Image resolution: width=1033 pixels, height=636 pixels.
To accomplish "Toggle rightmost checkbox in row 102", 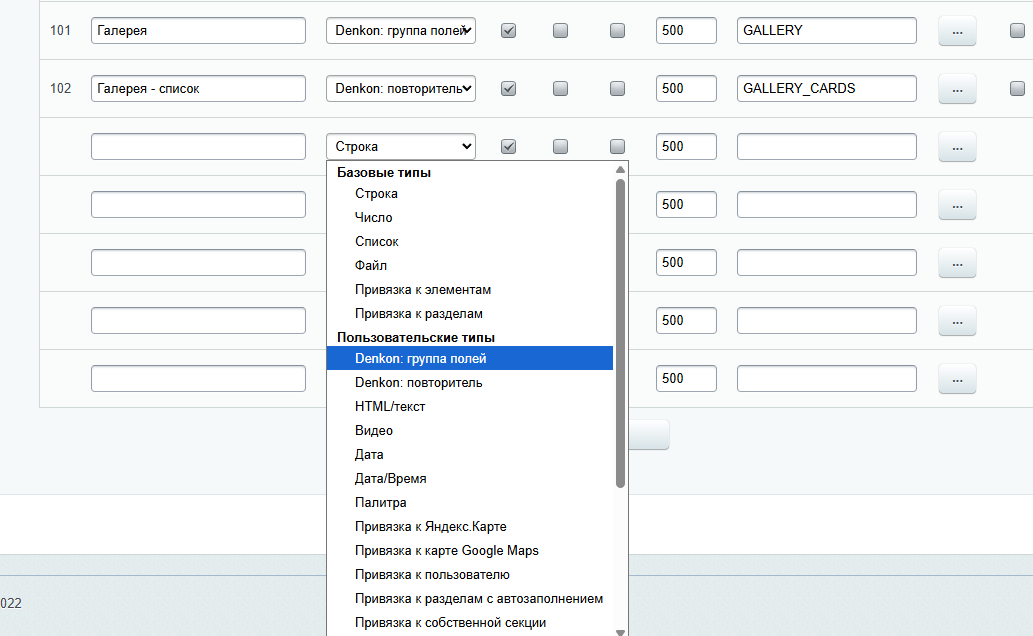I will pos(1017,88).
